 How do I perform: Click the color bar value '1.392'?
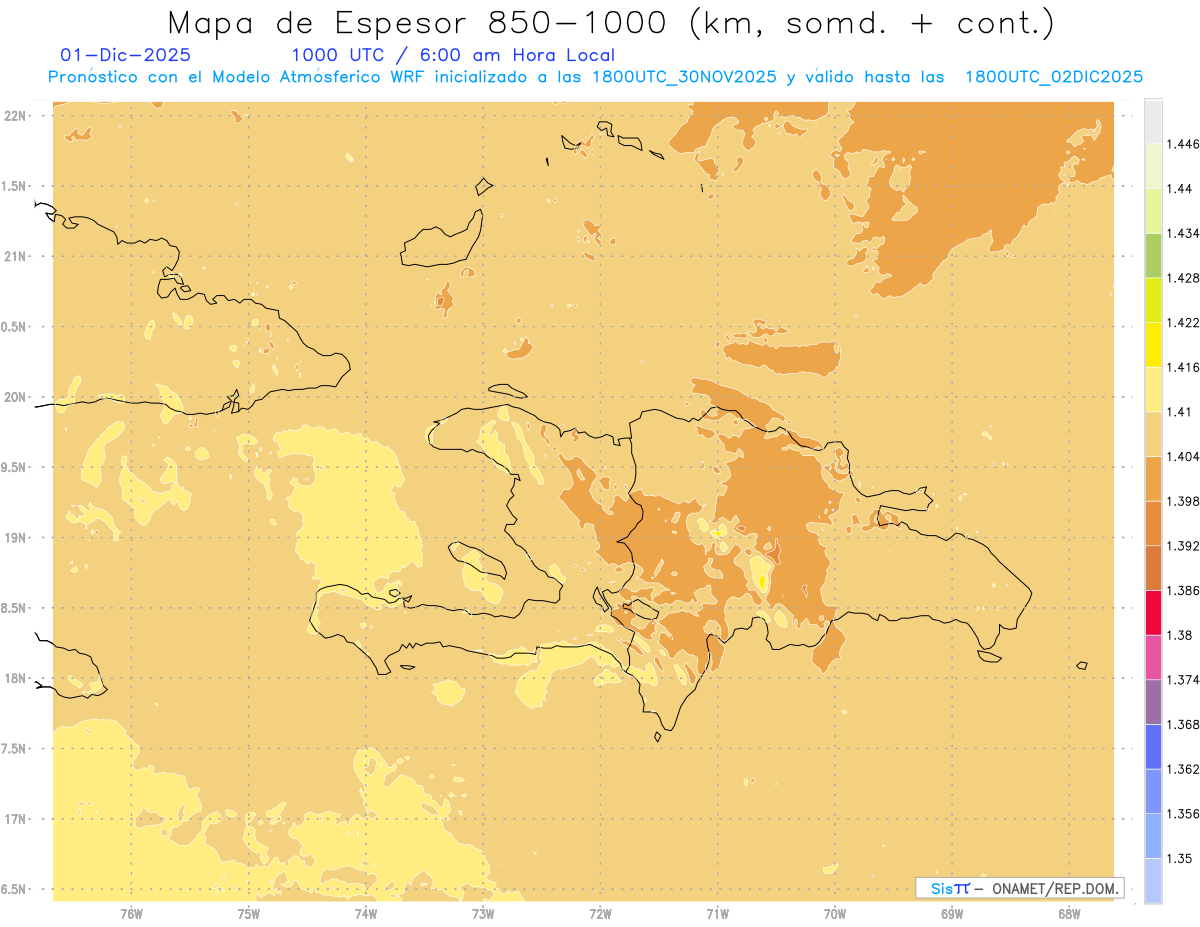coord(1182,546)
